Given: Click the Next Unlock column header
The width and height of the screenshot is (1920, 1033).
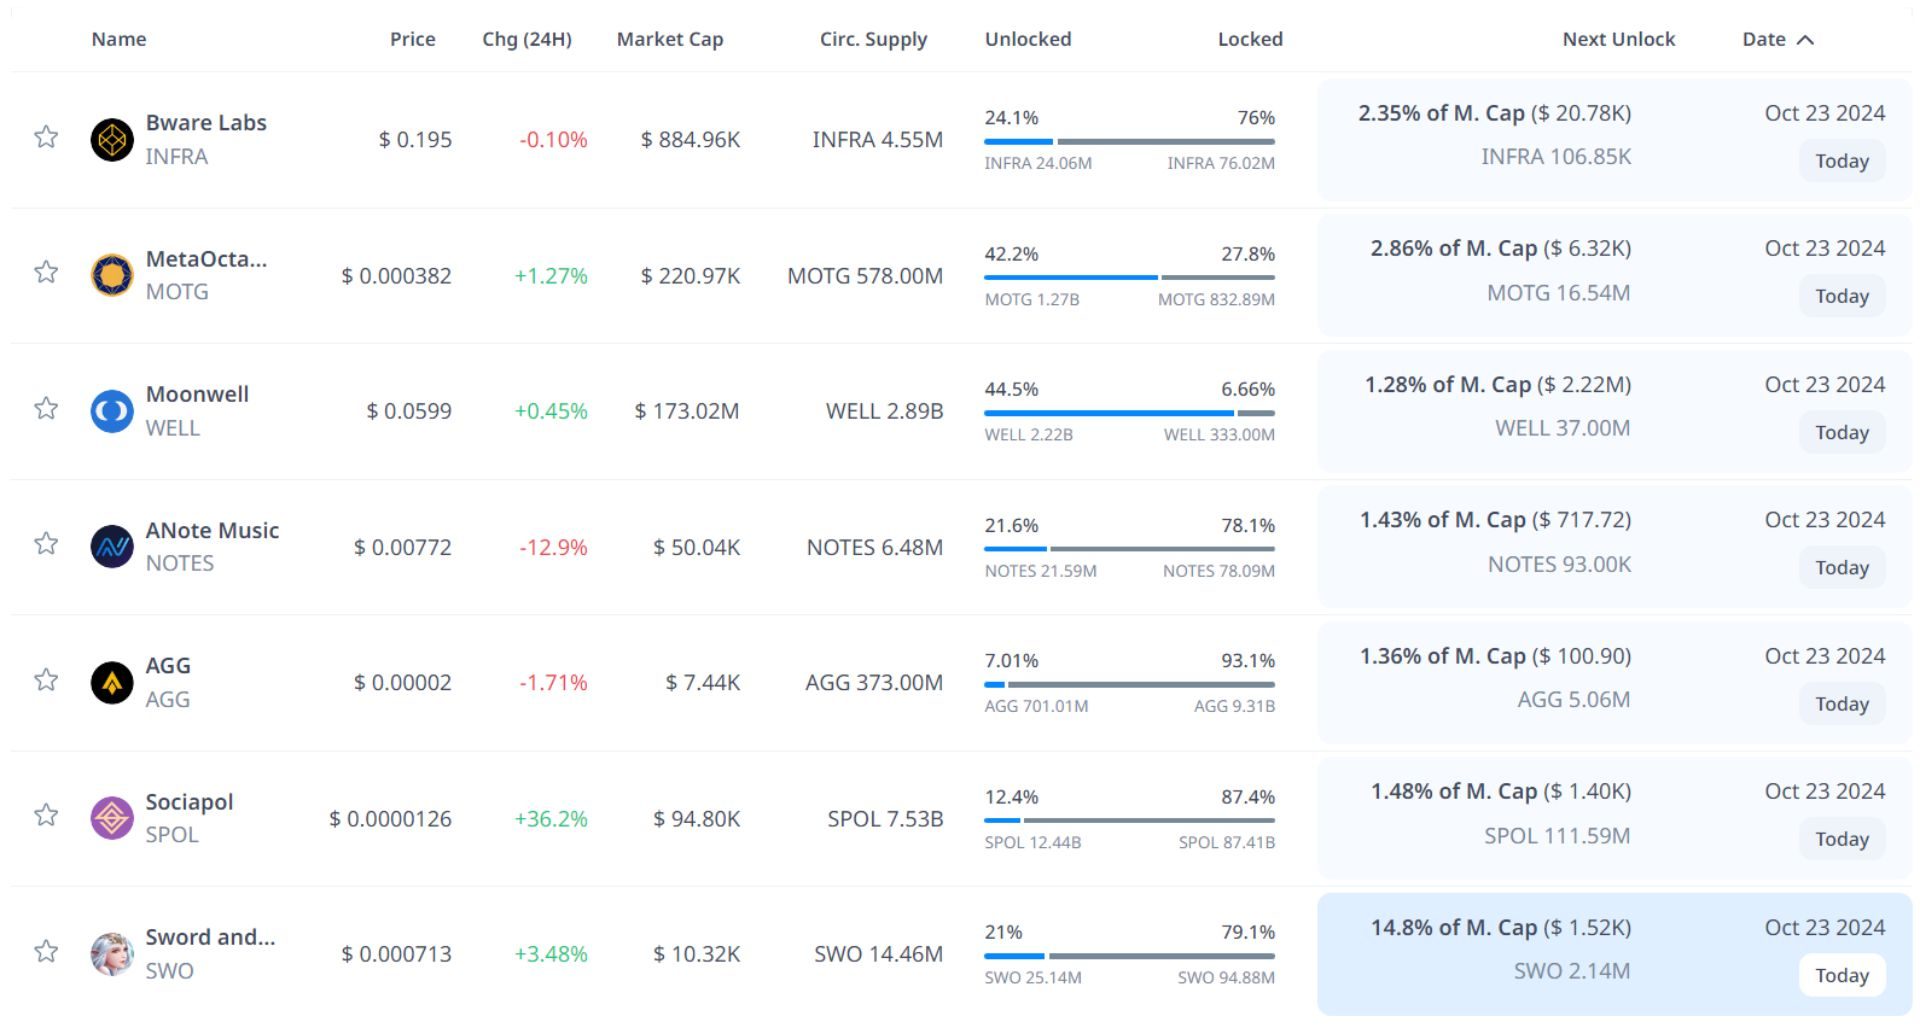Looking at the screenshot, I should [x=1618, y=40].
